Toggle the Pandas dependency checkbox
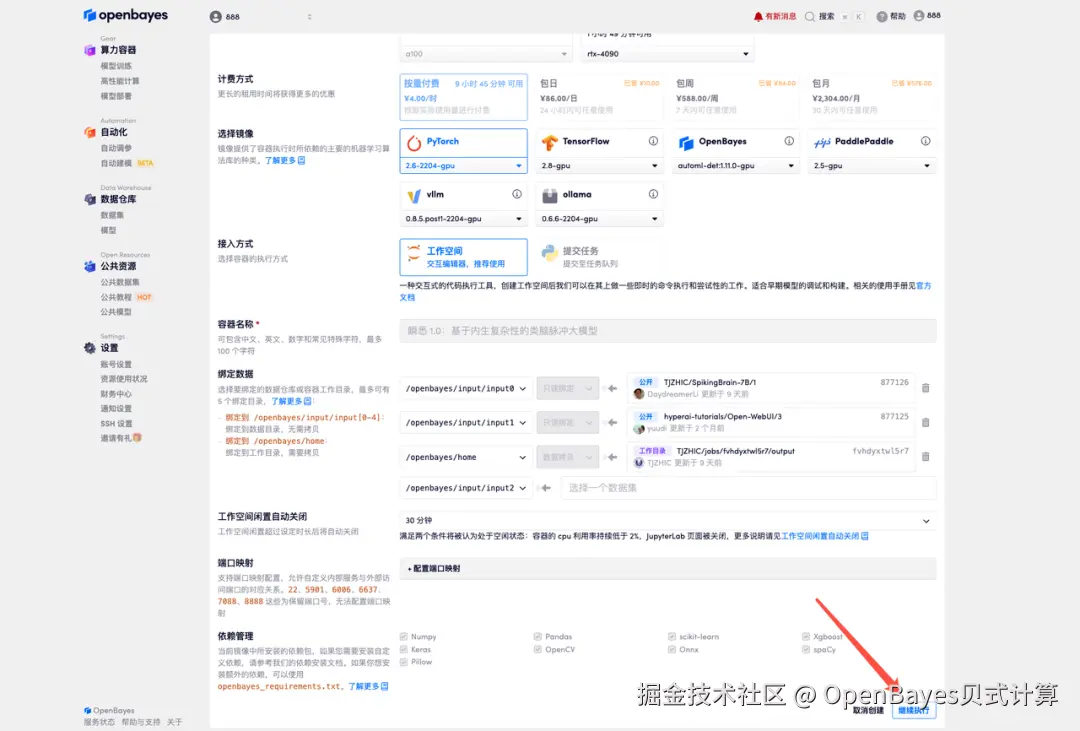 [537, 637]
